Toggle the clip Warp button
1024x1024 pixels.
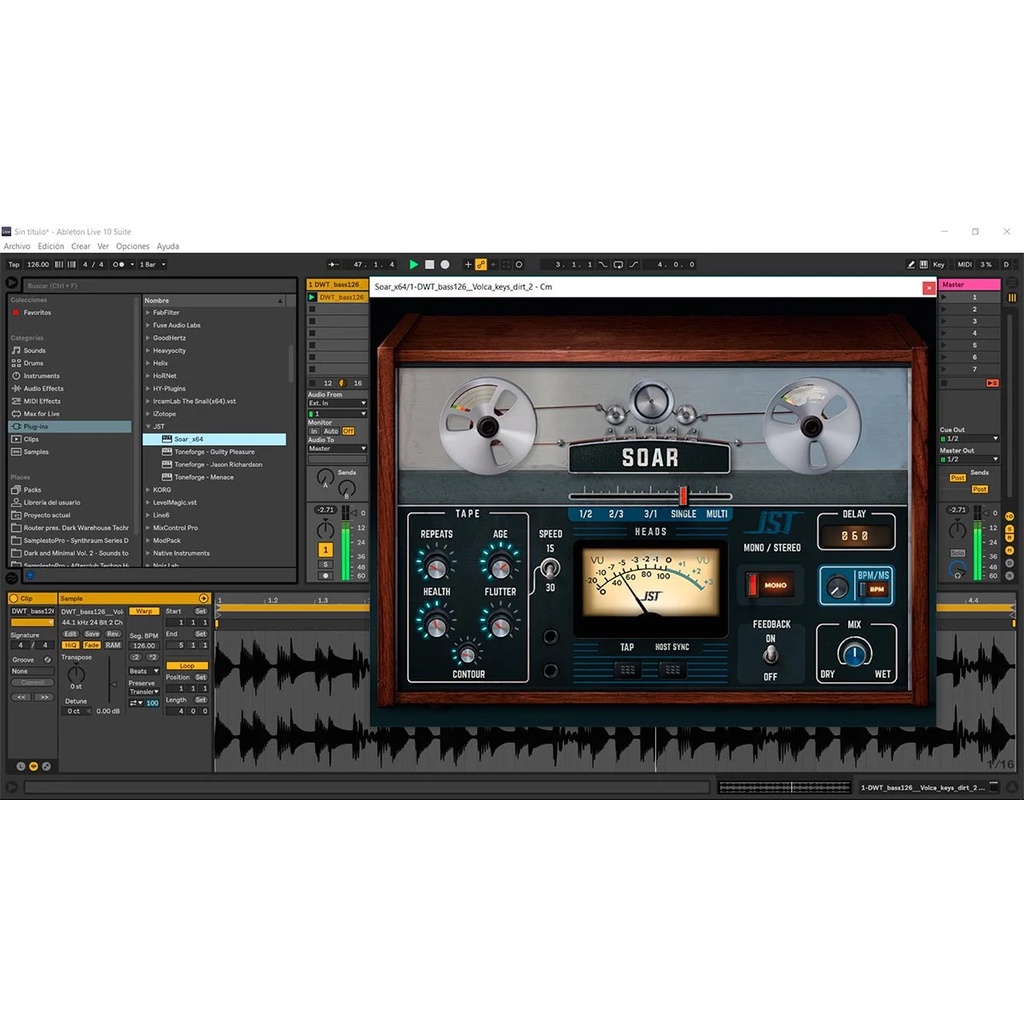(144, 611)
